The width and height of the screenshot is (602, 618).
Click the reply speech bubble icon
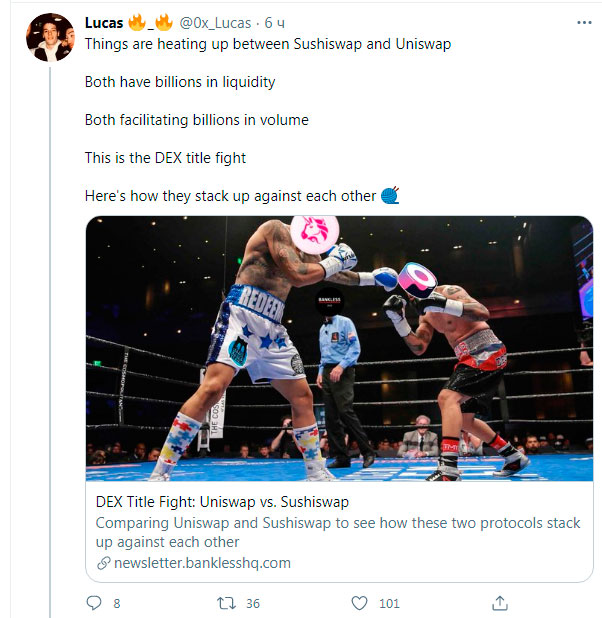click(95, 603)
